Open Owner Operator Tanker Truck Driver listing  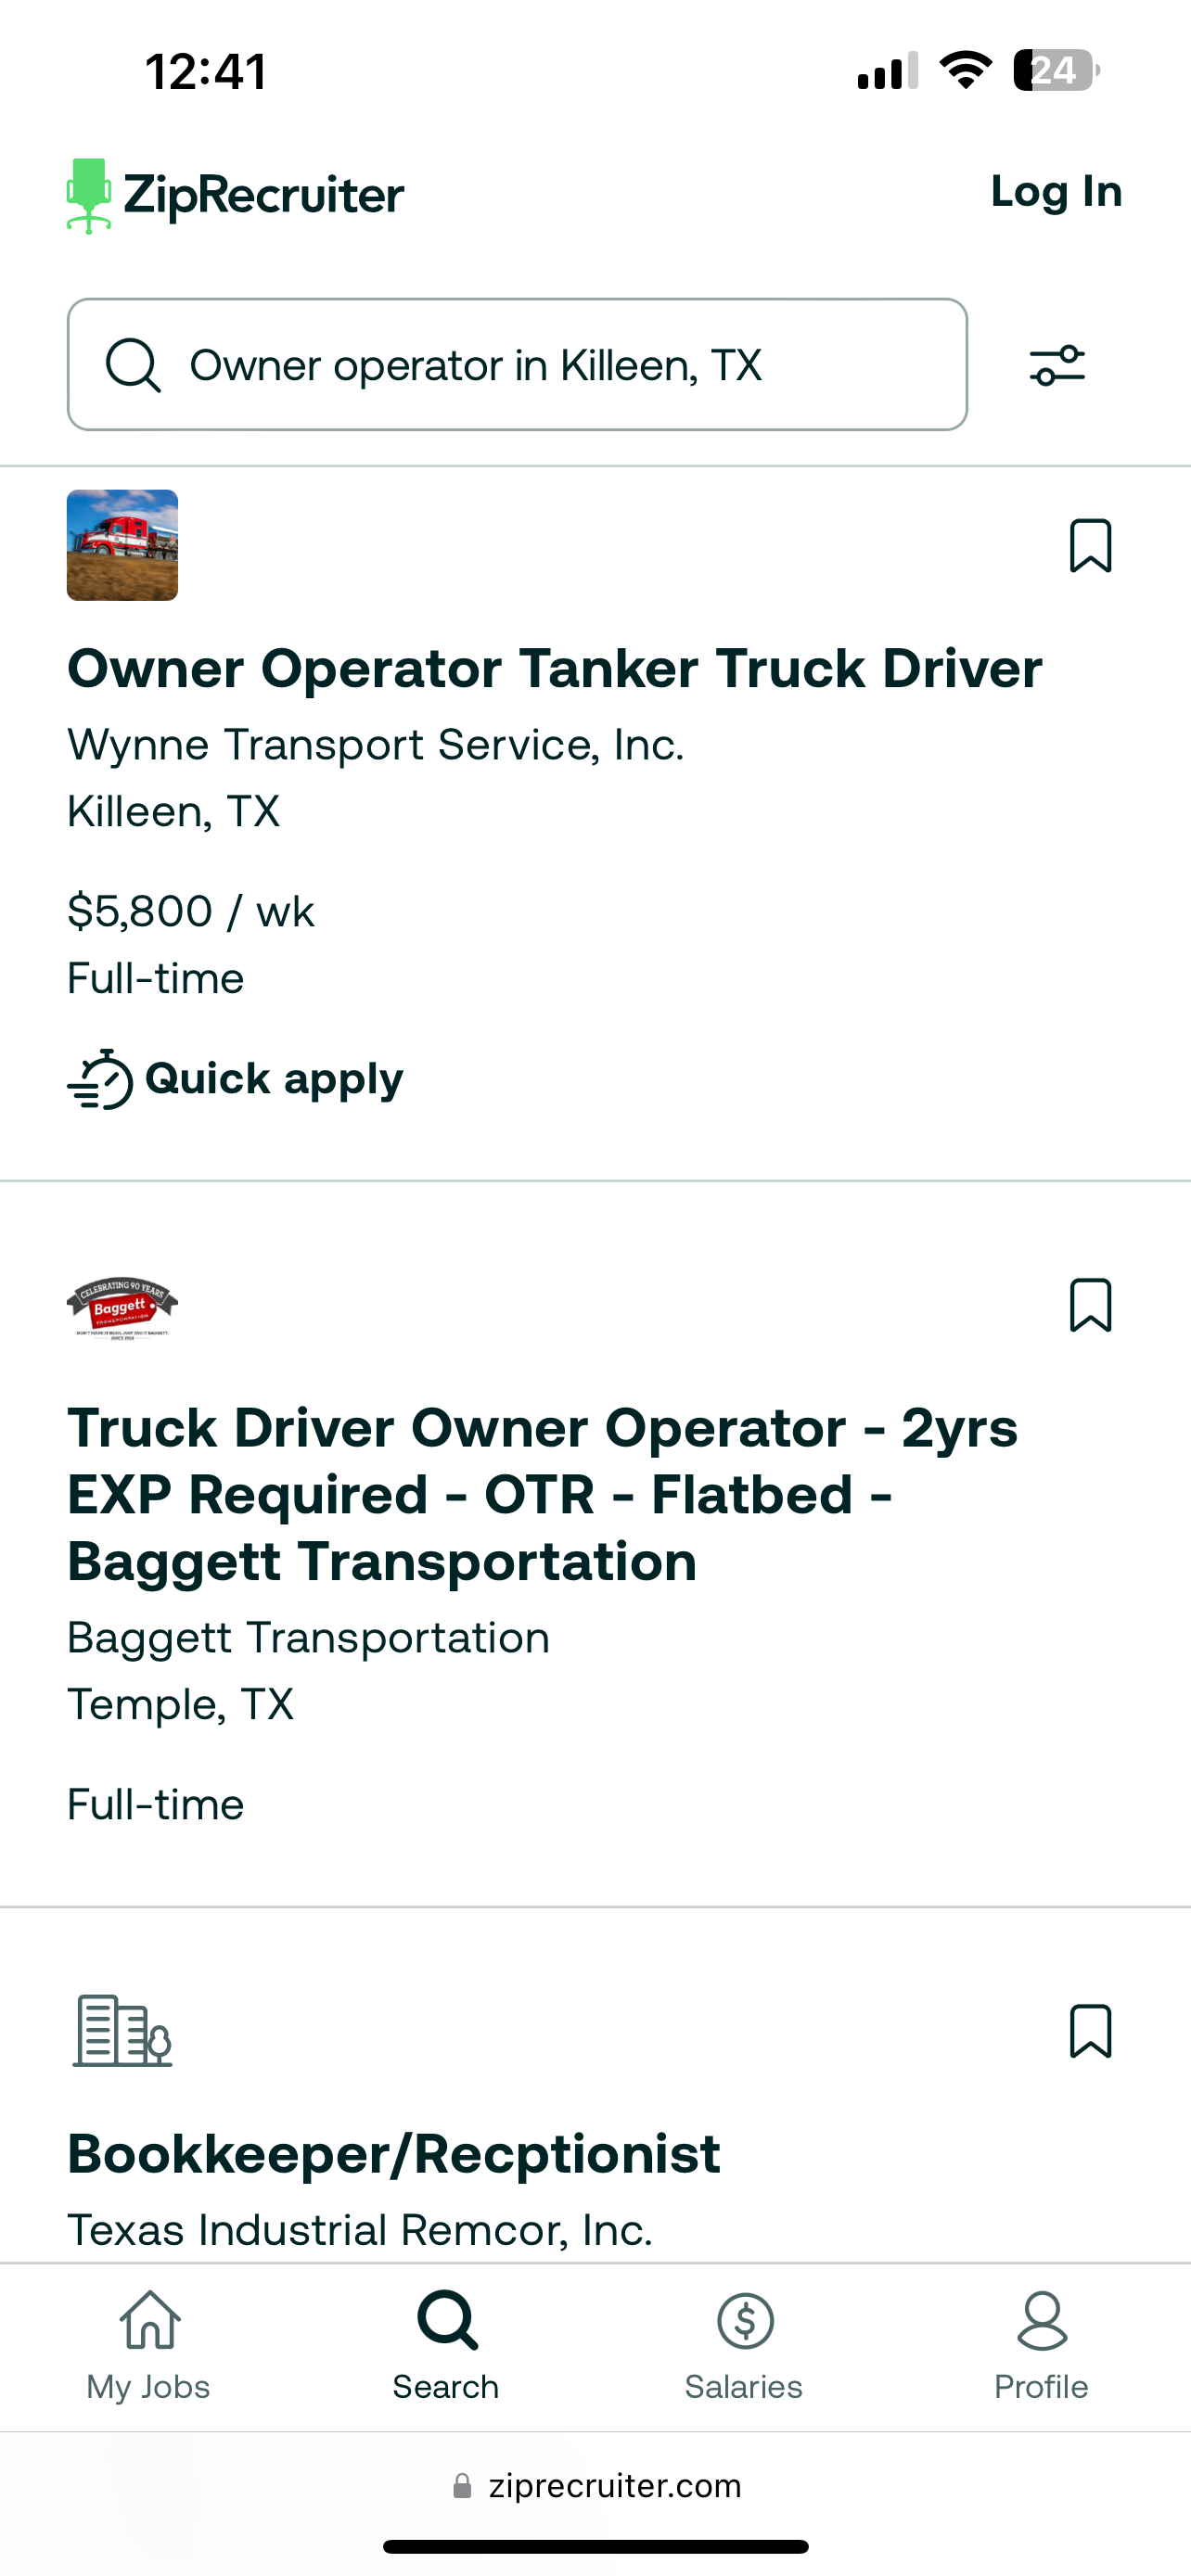click(554, 668)
